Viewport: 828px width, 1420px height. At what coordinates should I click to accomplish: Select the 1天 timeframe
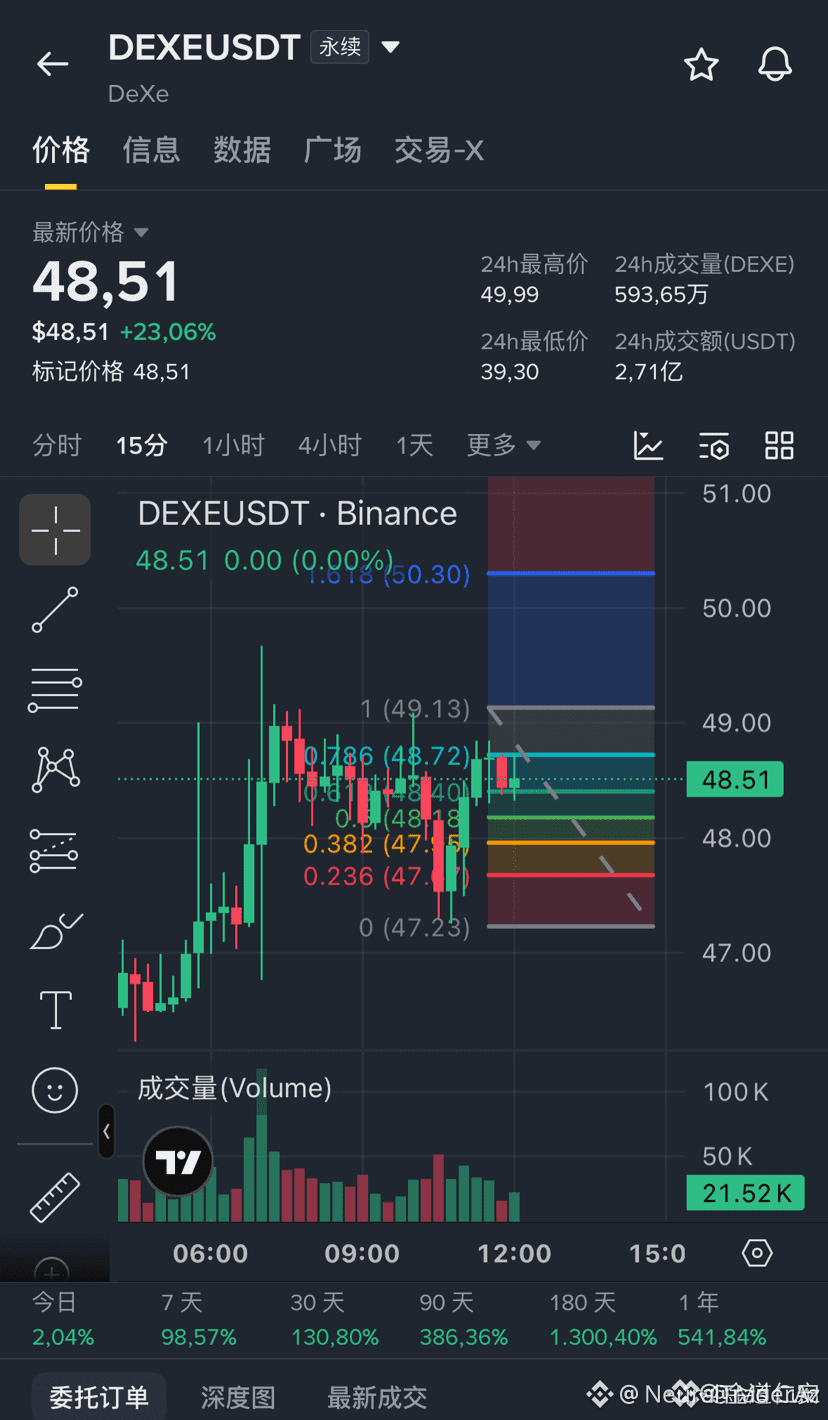pyautogui.click(x=414, y=445)
